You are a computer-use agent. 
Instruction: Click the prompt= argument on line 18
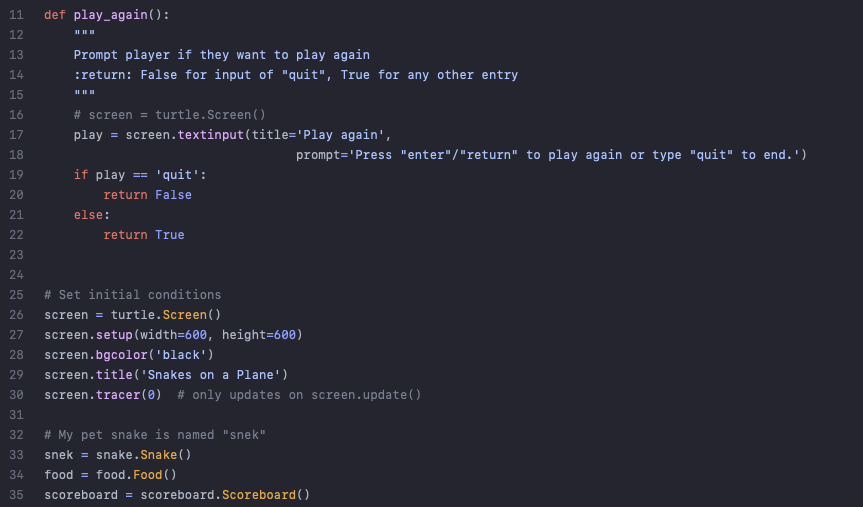[551, 155]
